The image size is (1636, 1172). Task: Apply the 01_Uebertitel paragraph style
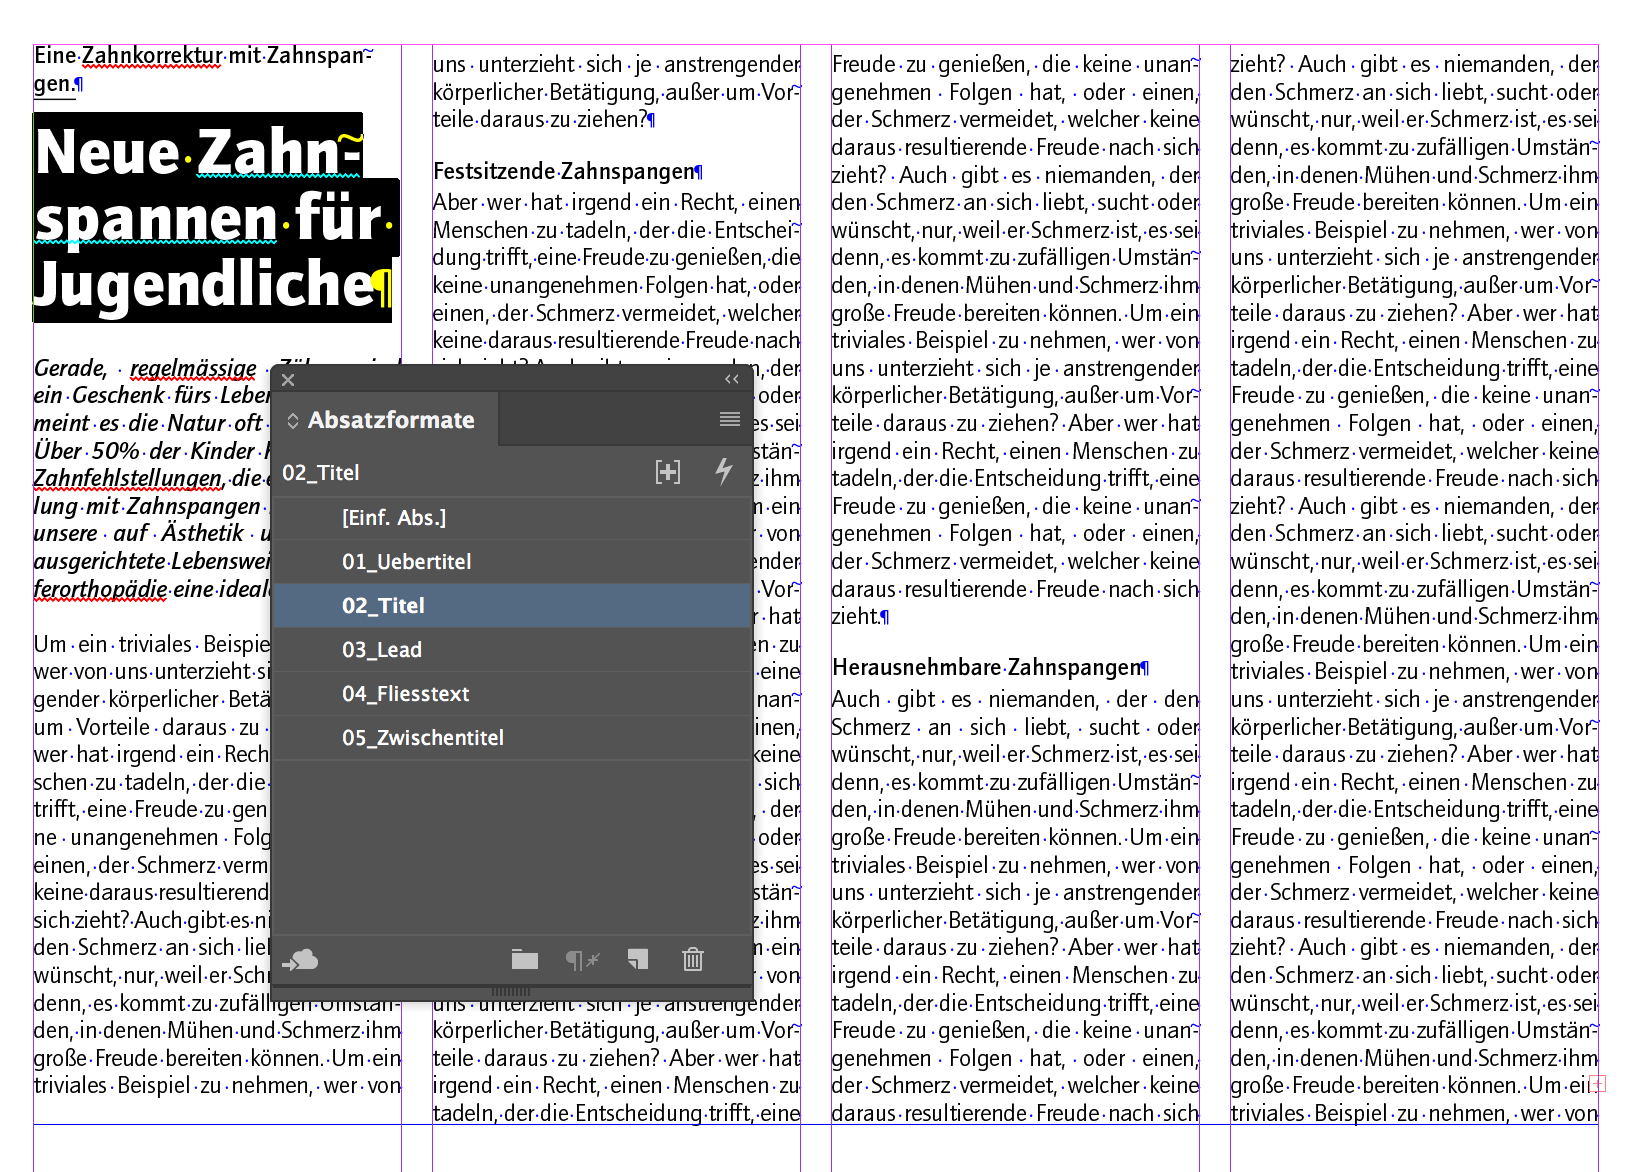click(512, 562)
